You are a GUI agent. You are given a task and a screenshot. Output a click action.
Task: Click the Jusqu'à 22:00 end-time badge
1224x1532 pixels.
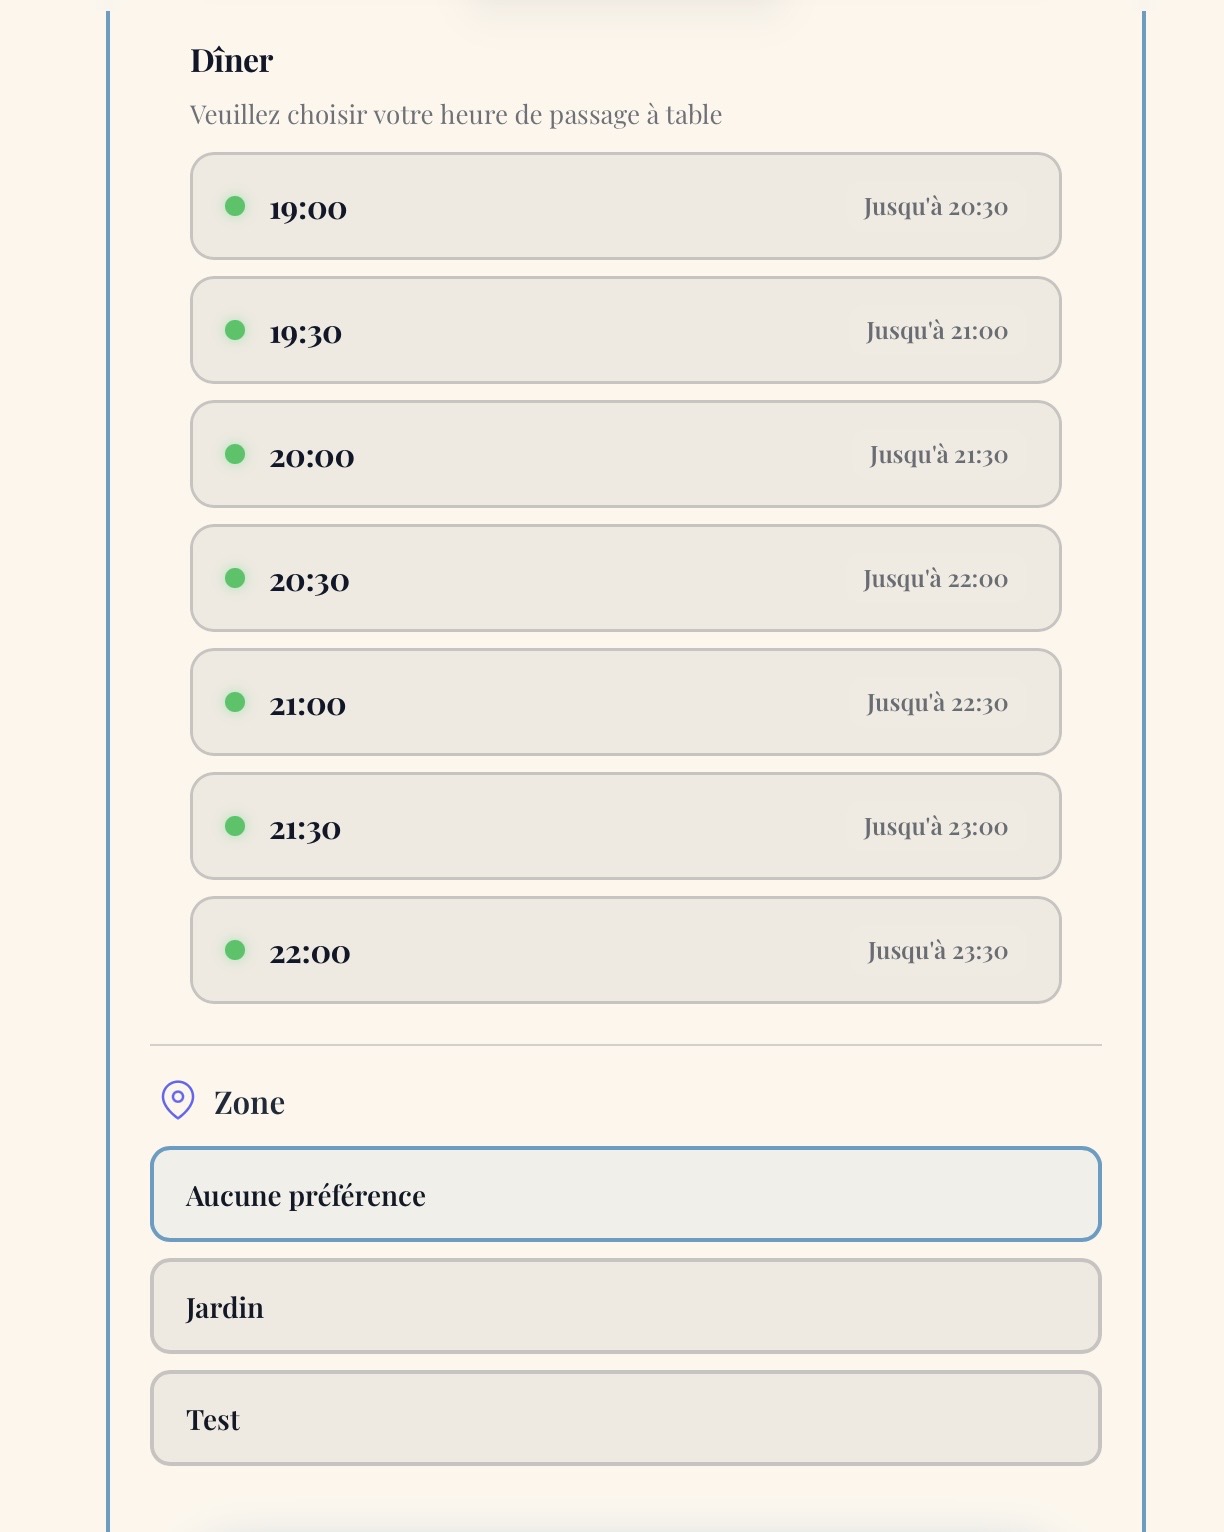tap(936, 579)
